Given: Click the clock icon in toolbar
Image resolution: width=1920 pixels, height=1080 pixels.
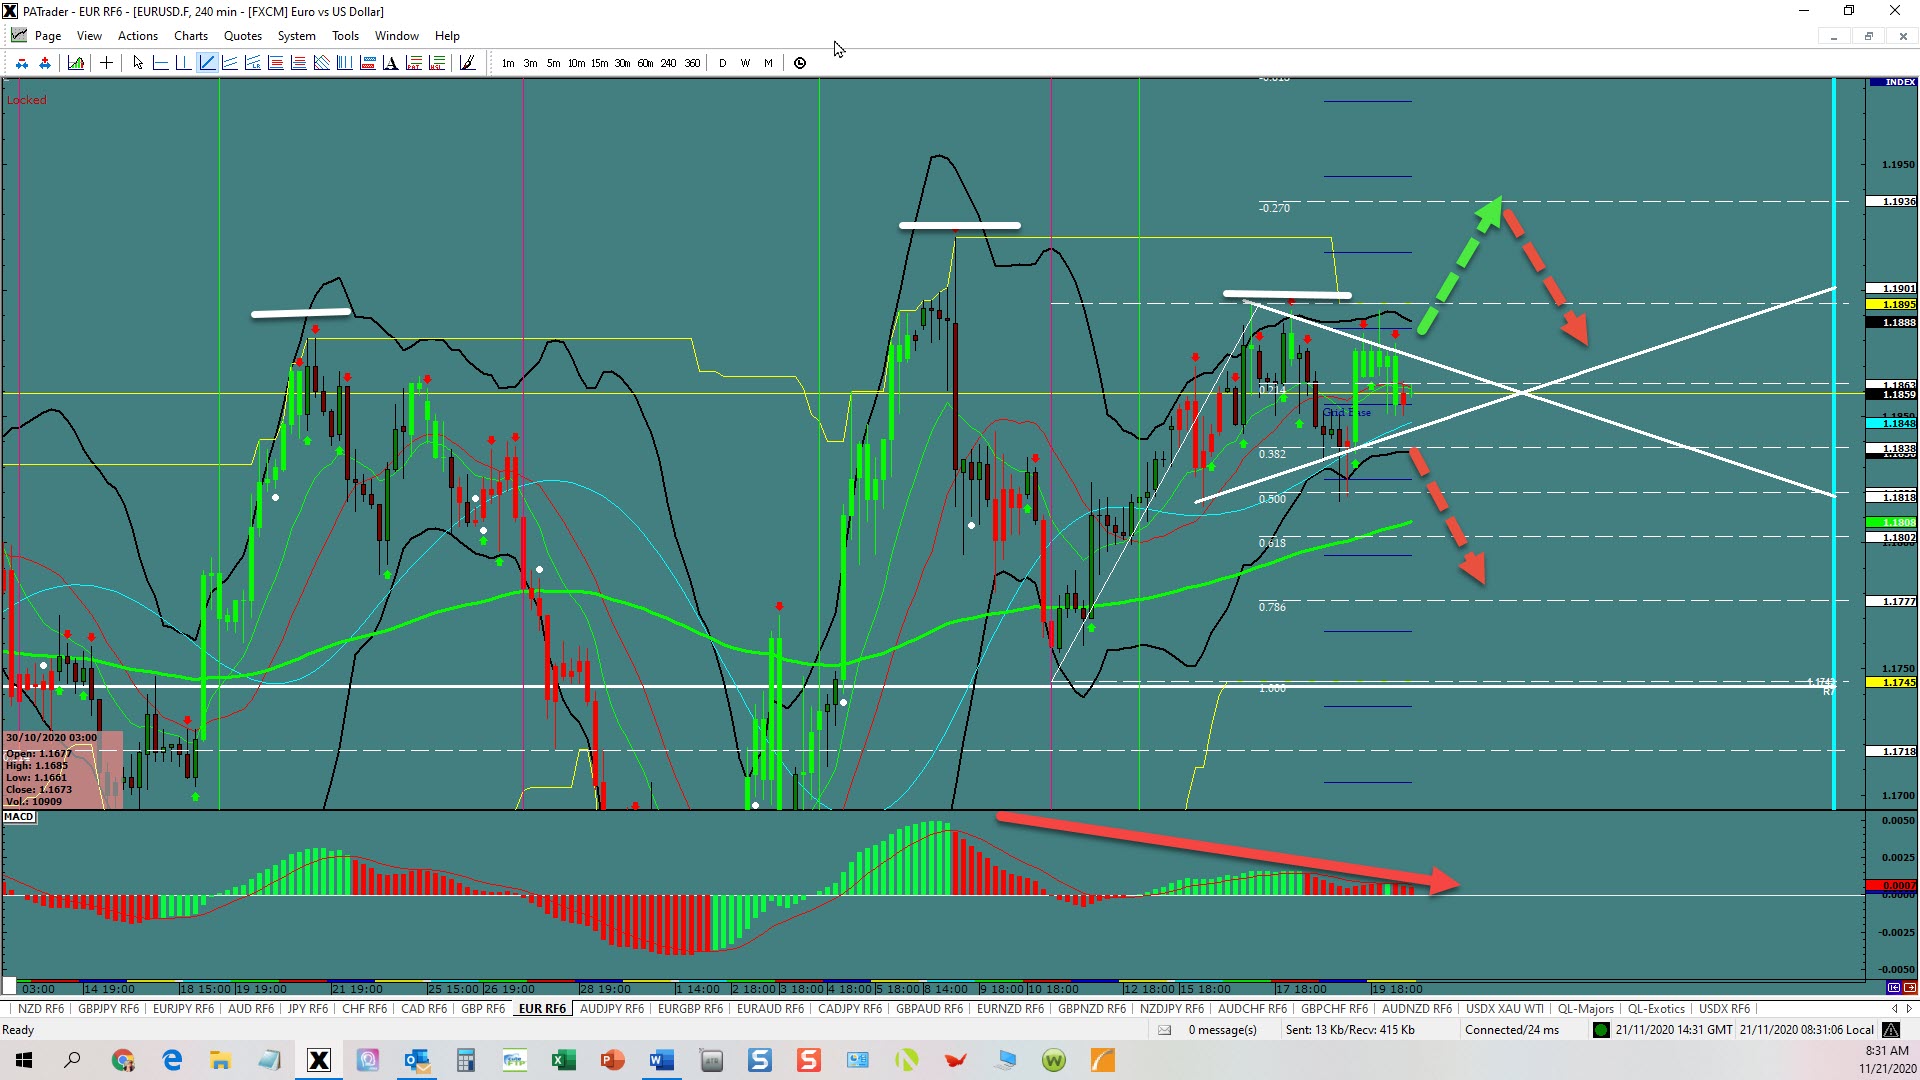Looking at the screenshot, I should (x=800, y=63).
